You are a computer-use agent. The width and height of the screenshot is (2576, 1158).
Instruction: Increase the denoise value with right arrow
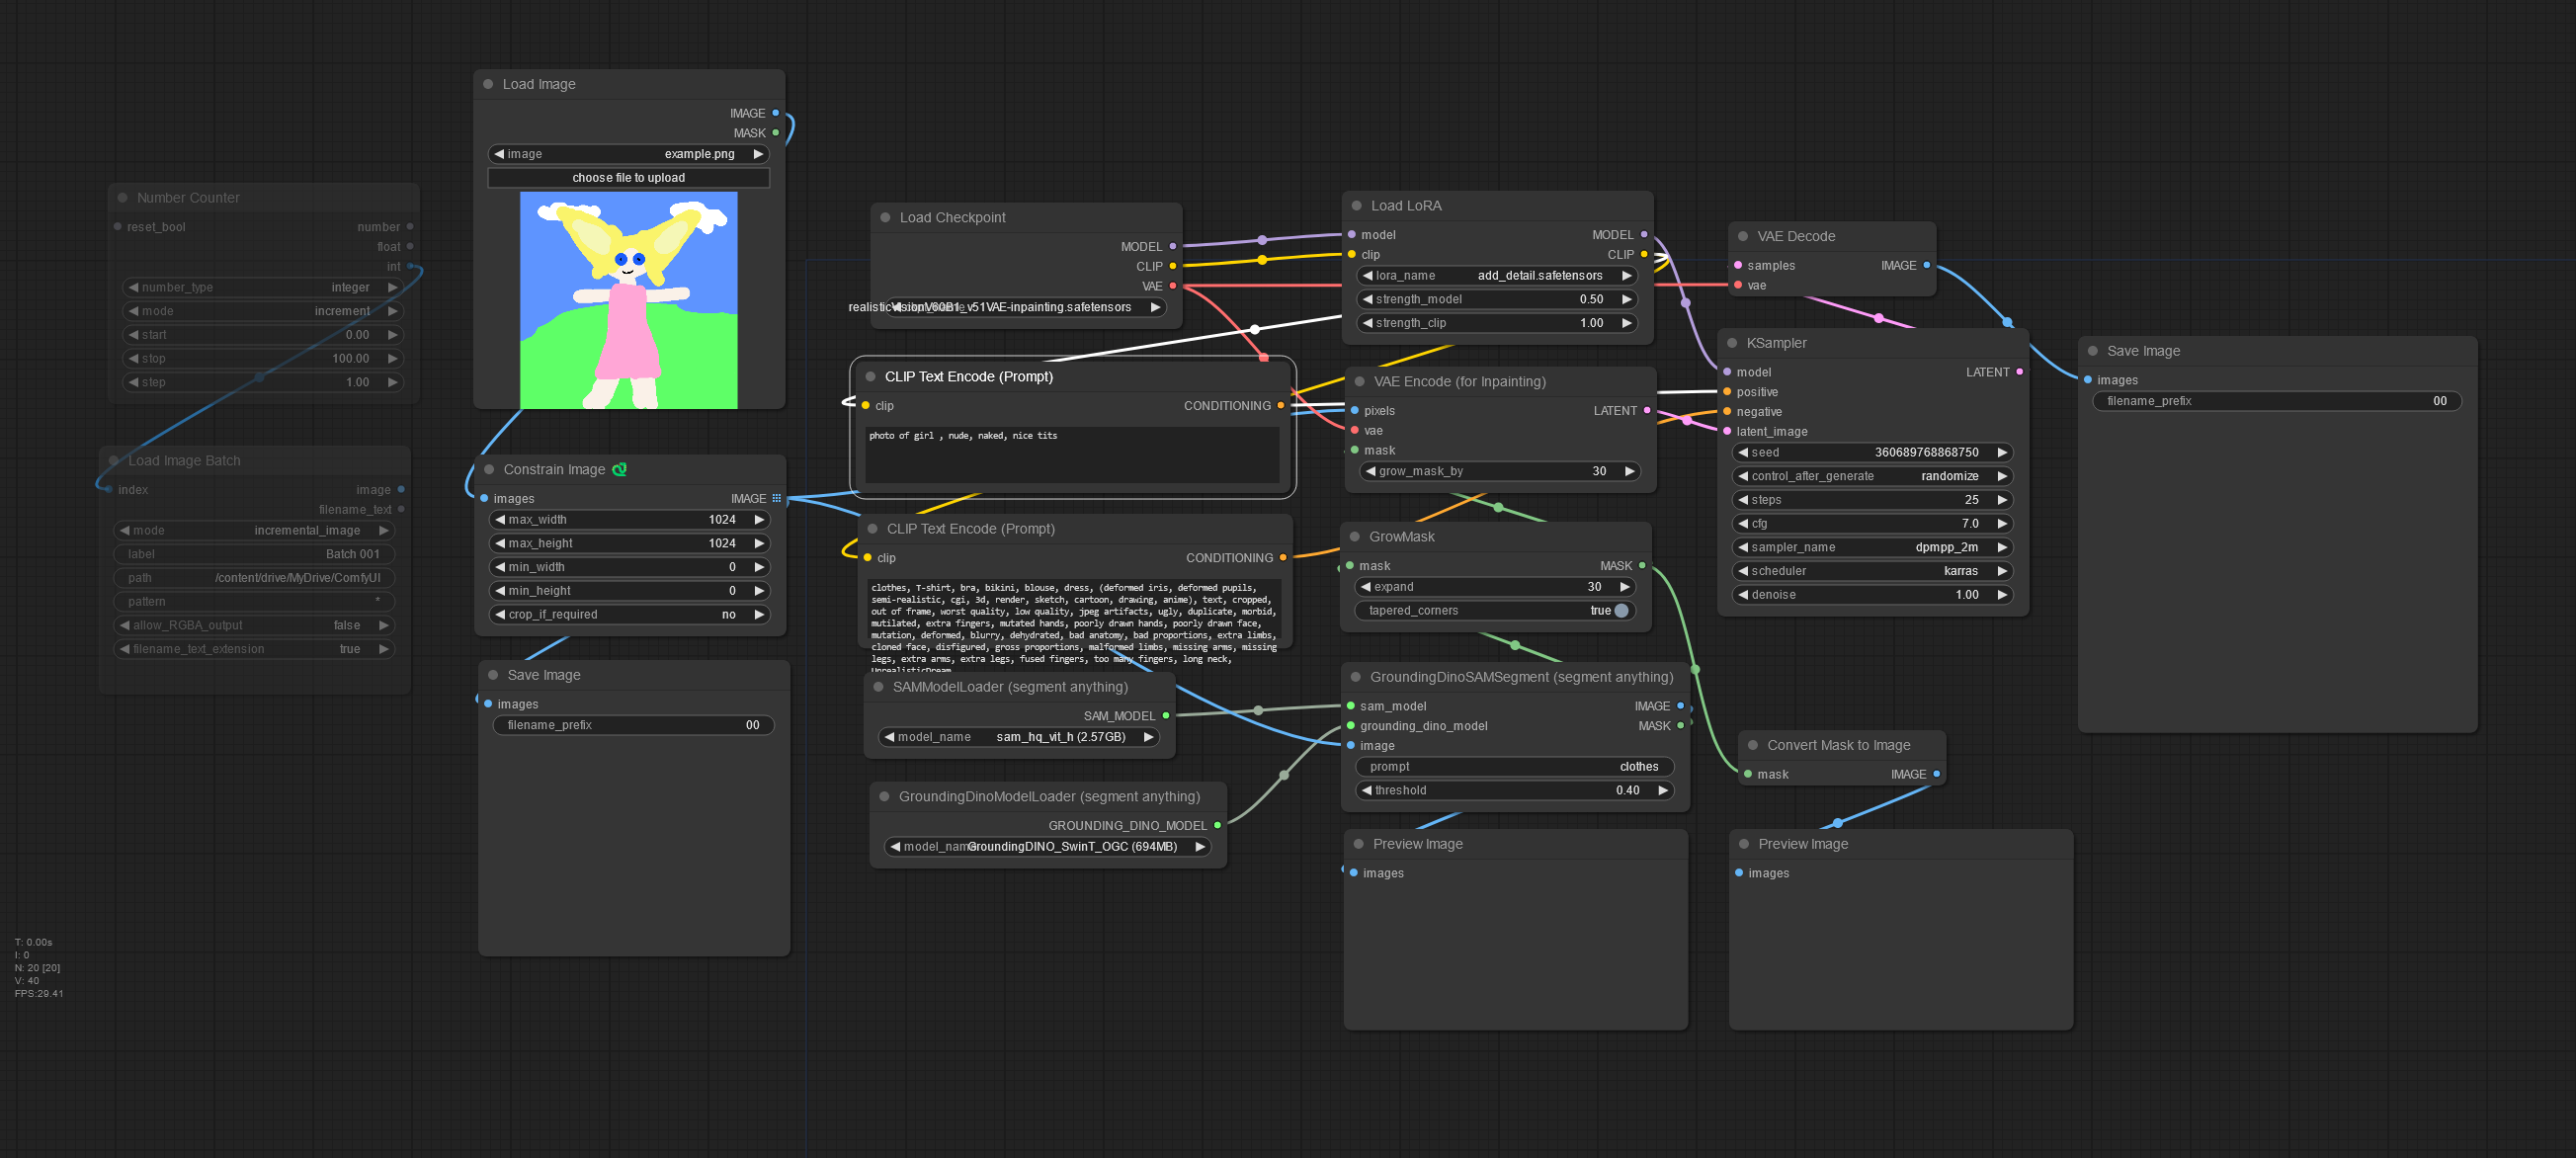(2001, 594)
